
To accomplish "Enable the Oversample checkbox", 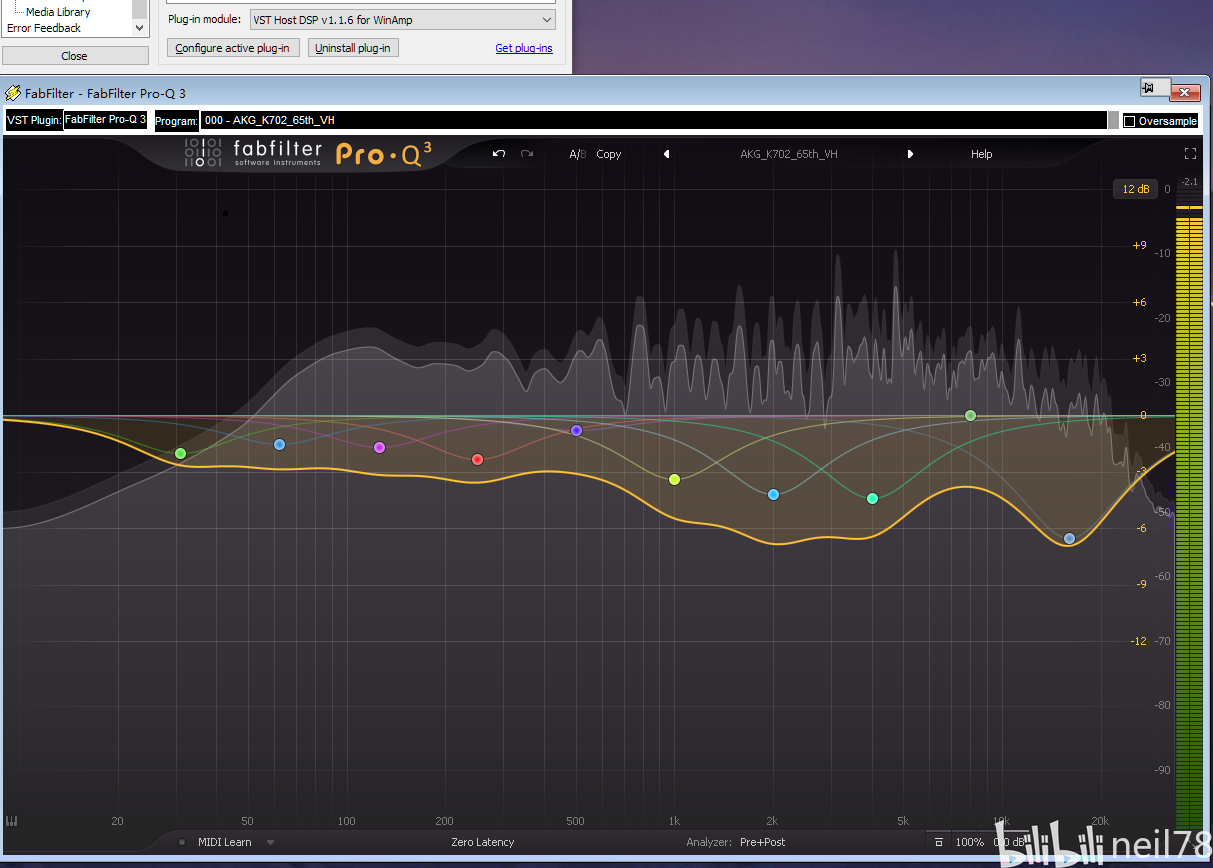I will (1130, 121).
